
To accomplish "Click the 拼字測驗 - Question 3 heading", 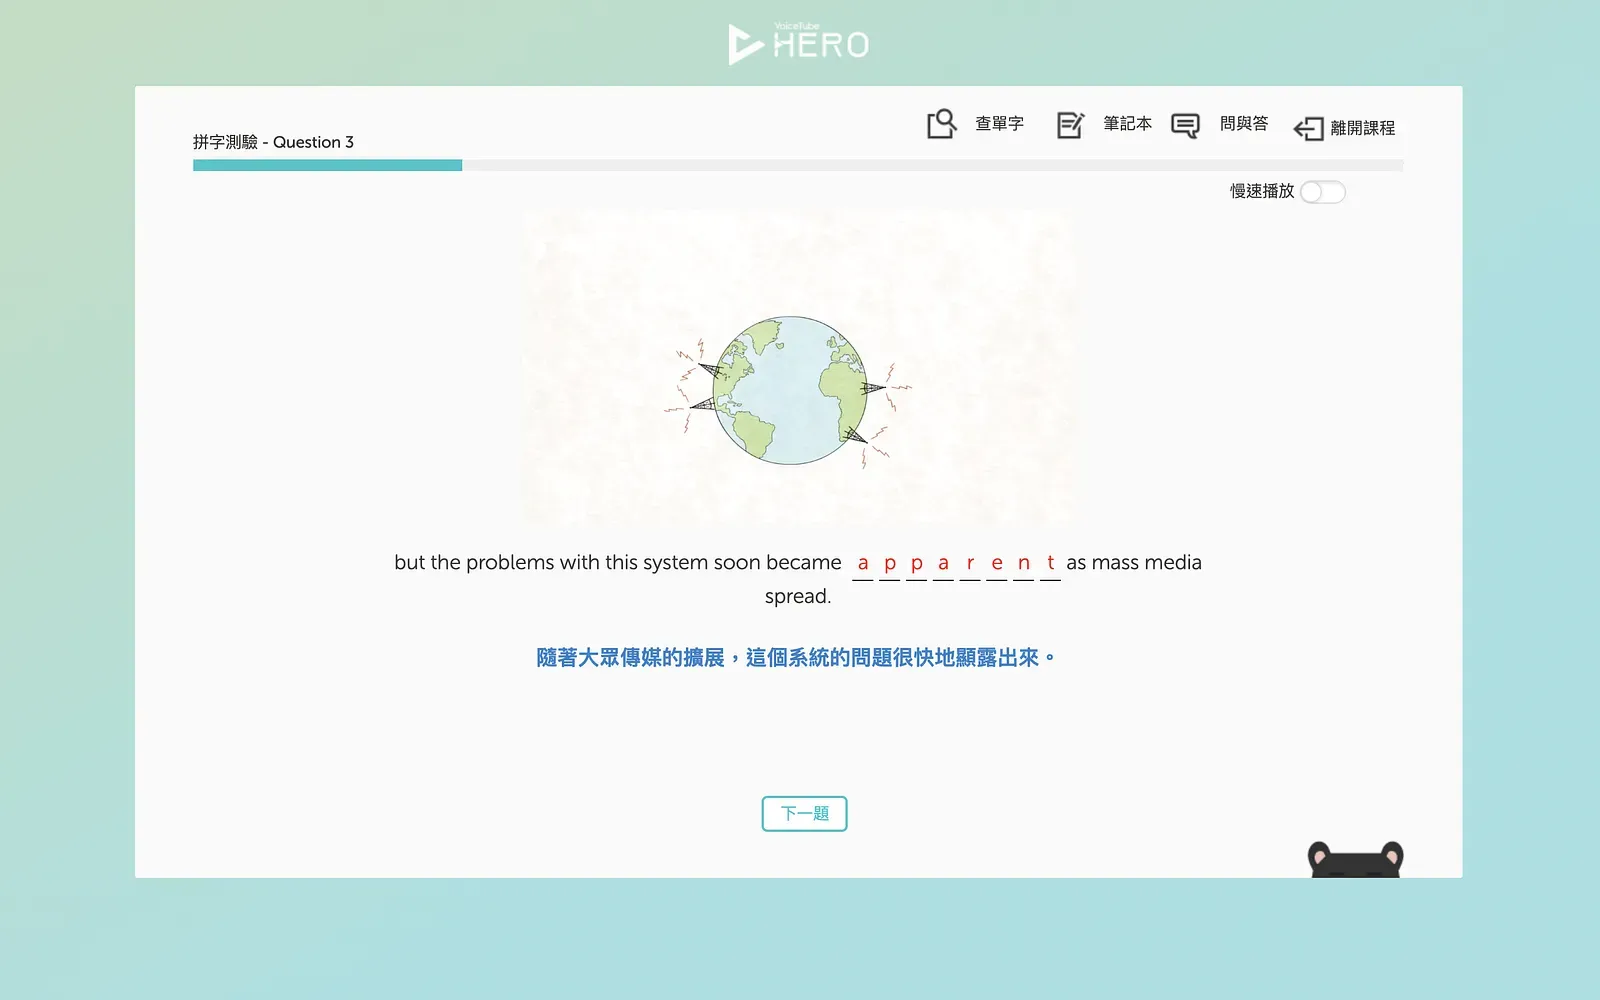I will point(273,142).
